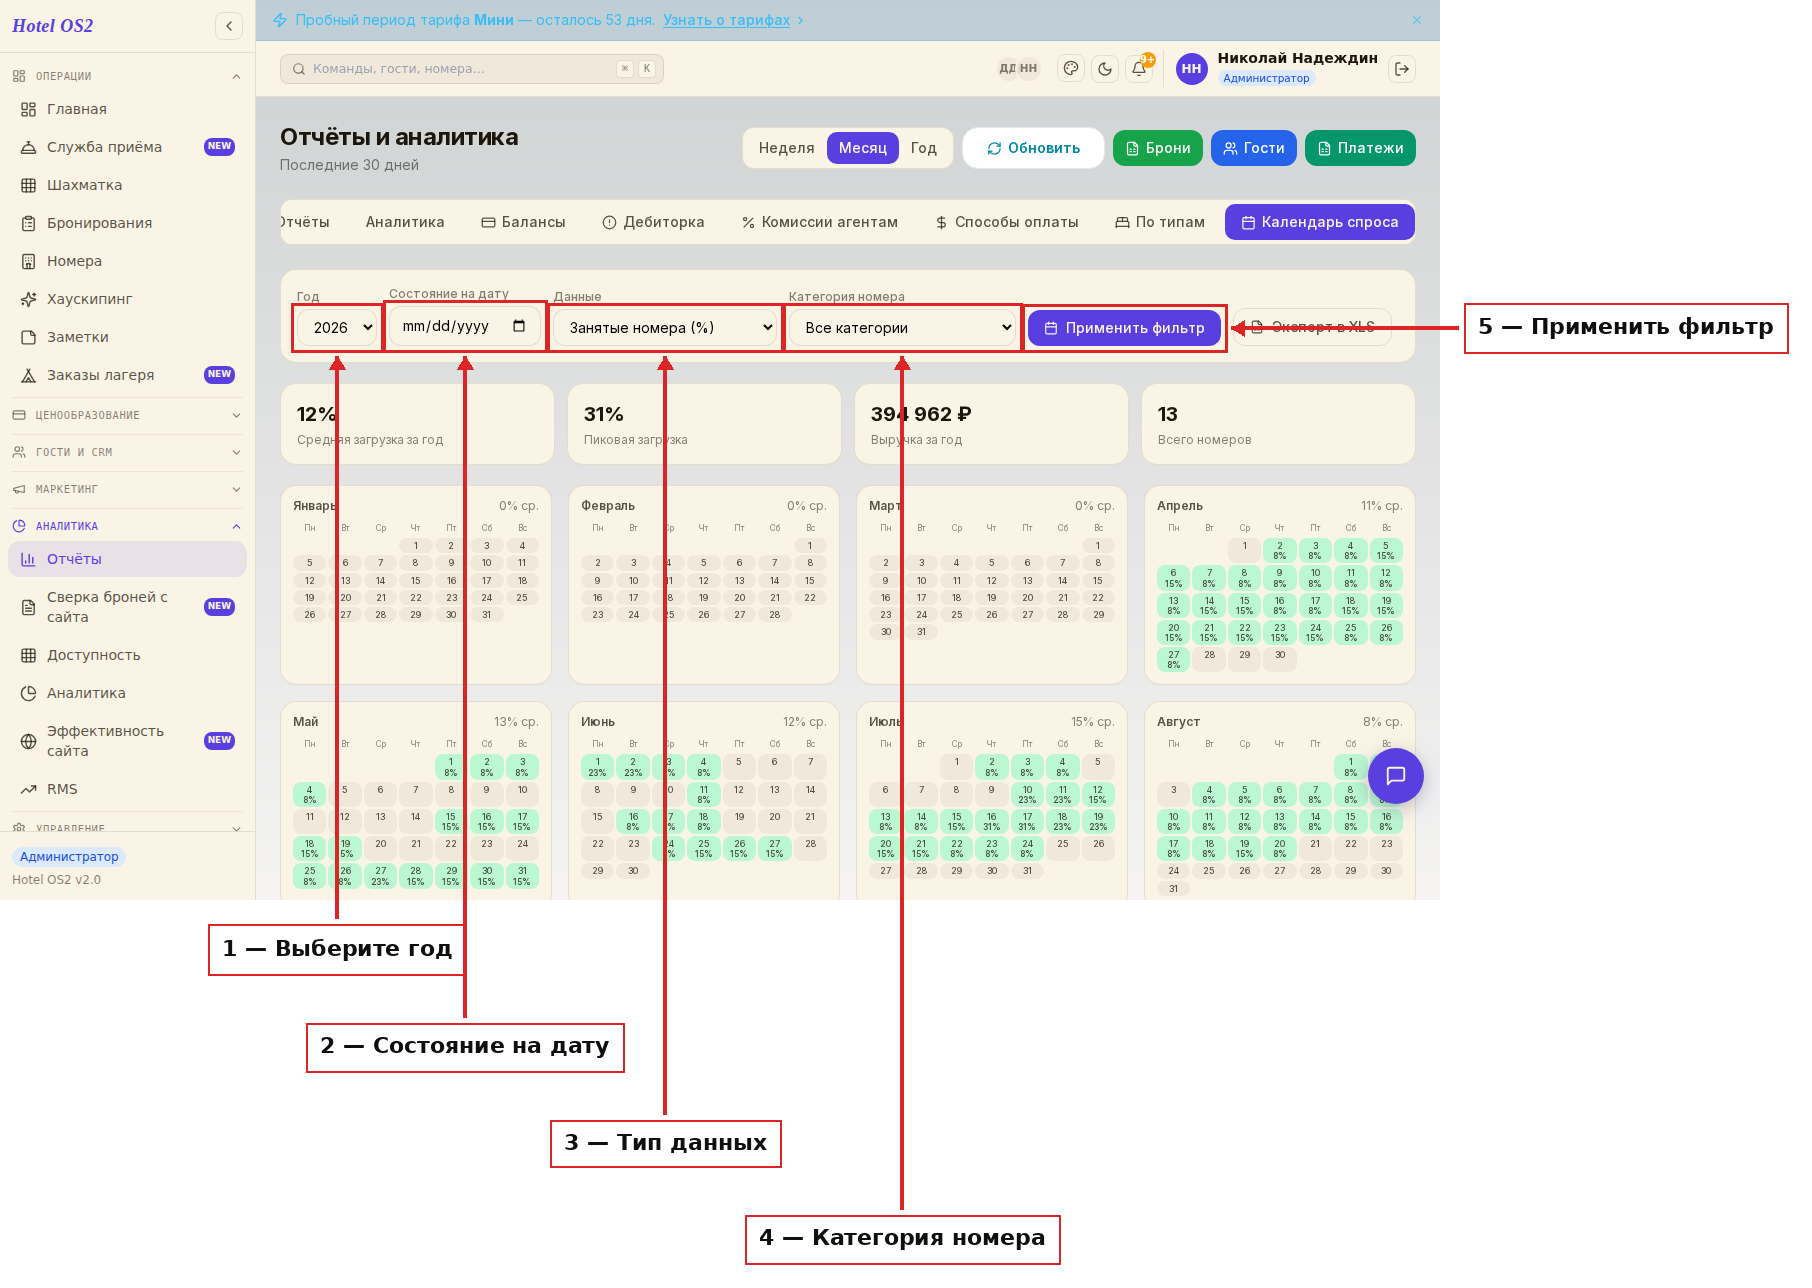Open the Все категории dropdown
The width and height of the screenshot is (1812, 1288).
click(903, 328)
